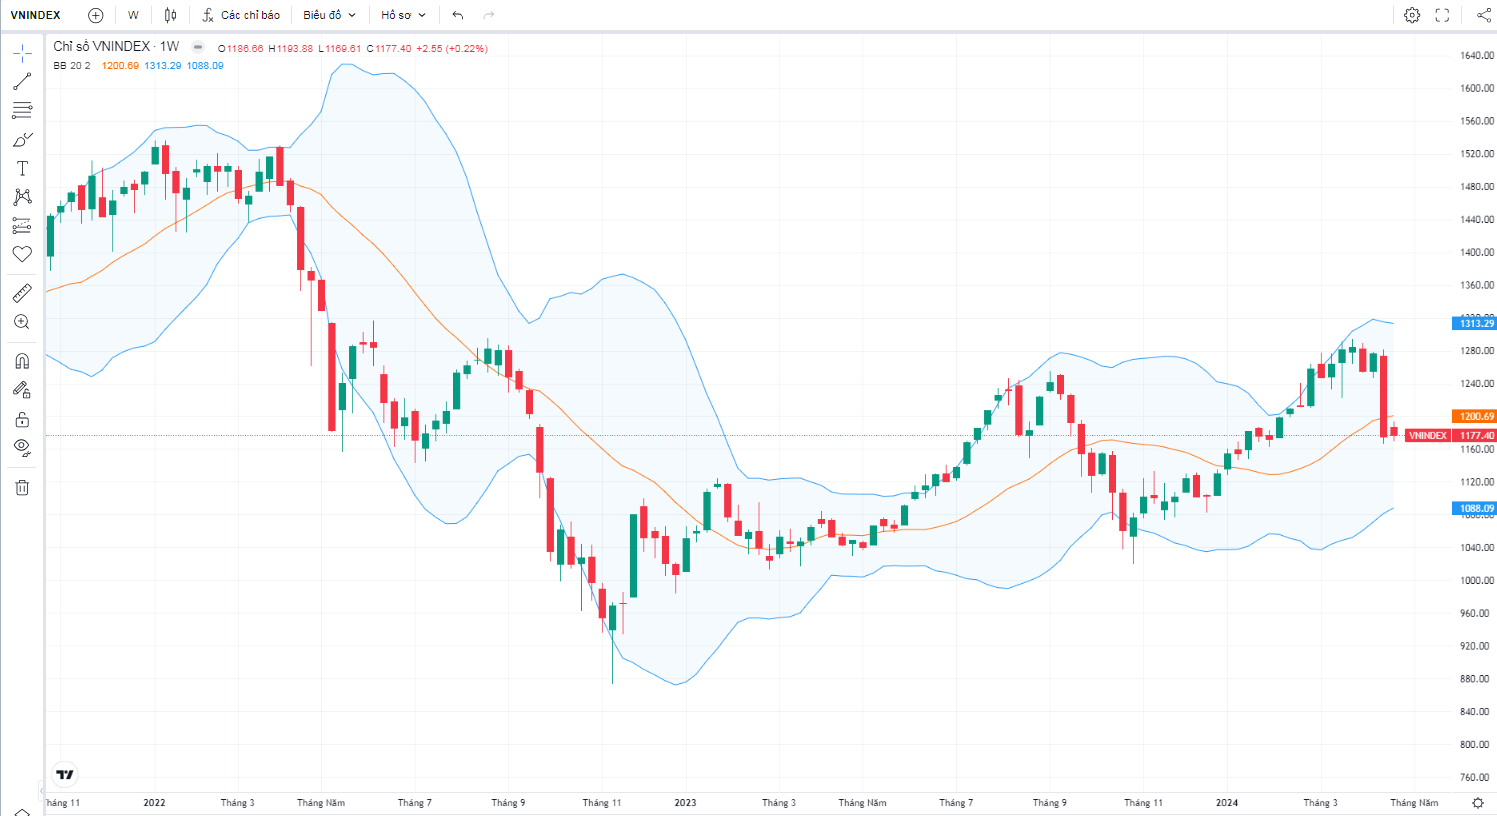Click the share chart icon
Screen dimensions: 1497x816
pos(1483,15)
